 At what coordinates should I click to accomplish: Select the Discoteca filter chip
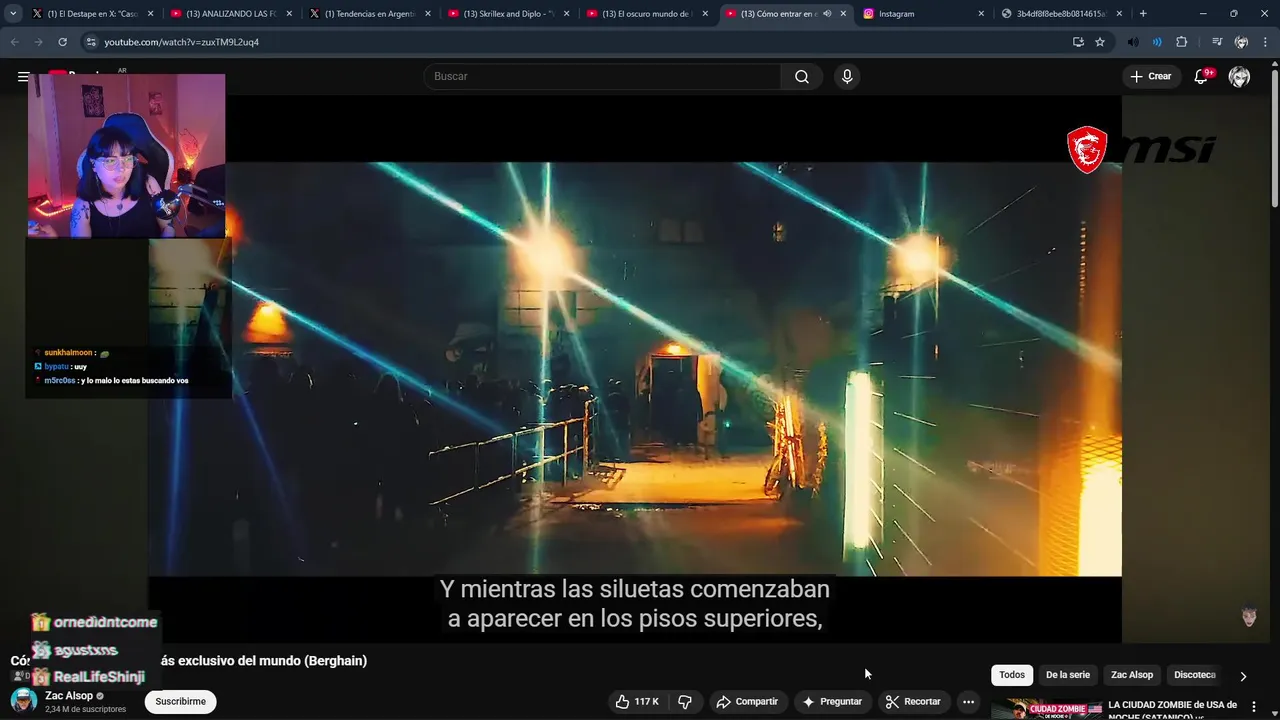click(x=1194, y=675)
